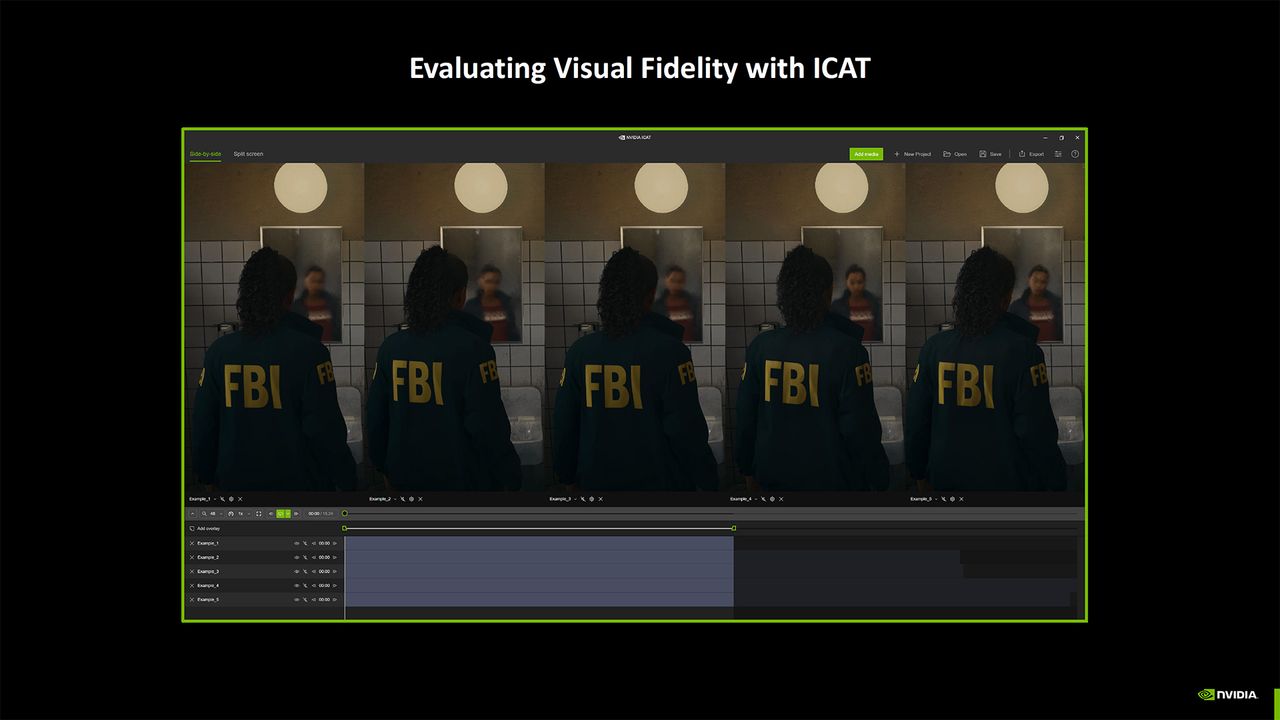Click the playhead handle on the seek bar
Viewport: 1280px width, 720px height.
click(345, 513)
